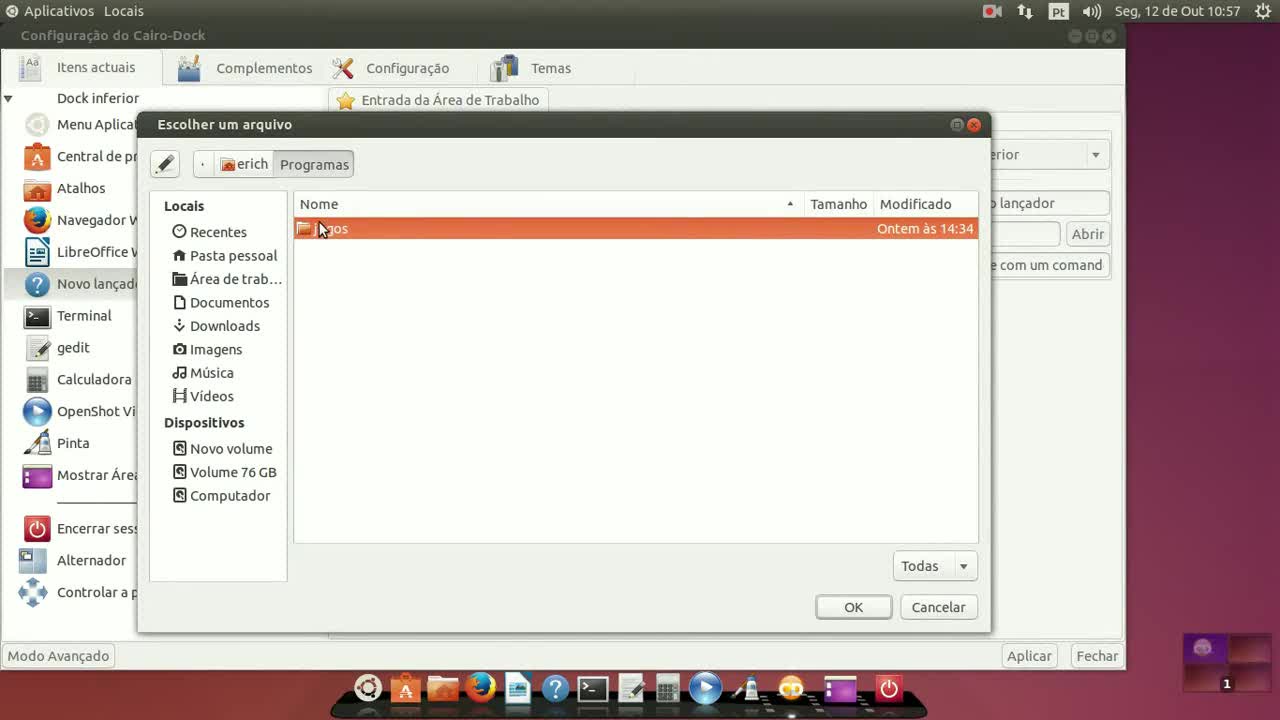Toggle the pencil path-entry button in file dialog
The height and width of the screenshot is (720, 1280).
[165, 164]
